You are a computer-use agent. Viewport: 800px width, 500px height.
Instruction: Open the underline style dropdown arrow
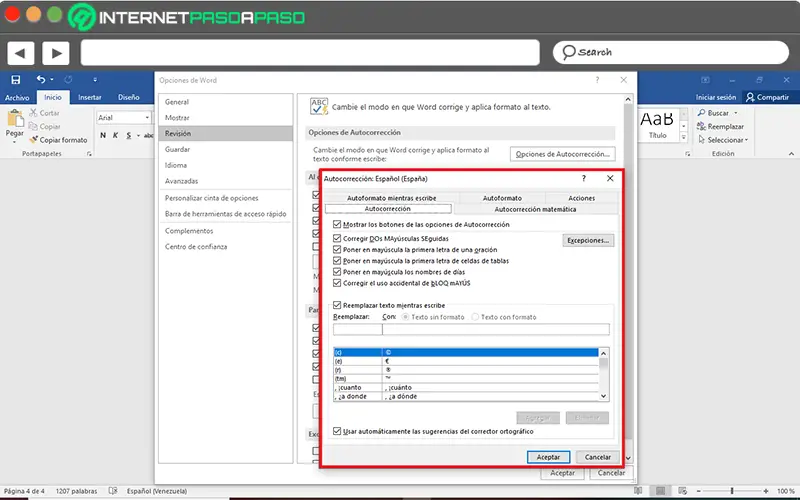138,136
